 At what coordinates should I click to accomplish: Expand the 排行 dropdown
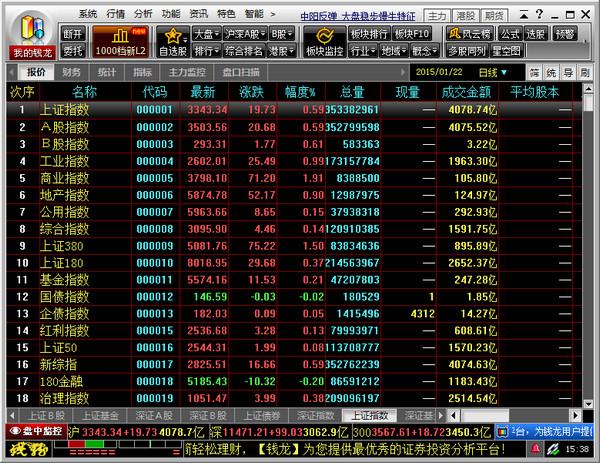pyautogui.click(x=207, y=51)
